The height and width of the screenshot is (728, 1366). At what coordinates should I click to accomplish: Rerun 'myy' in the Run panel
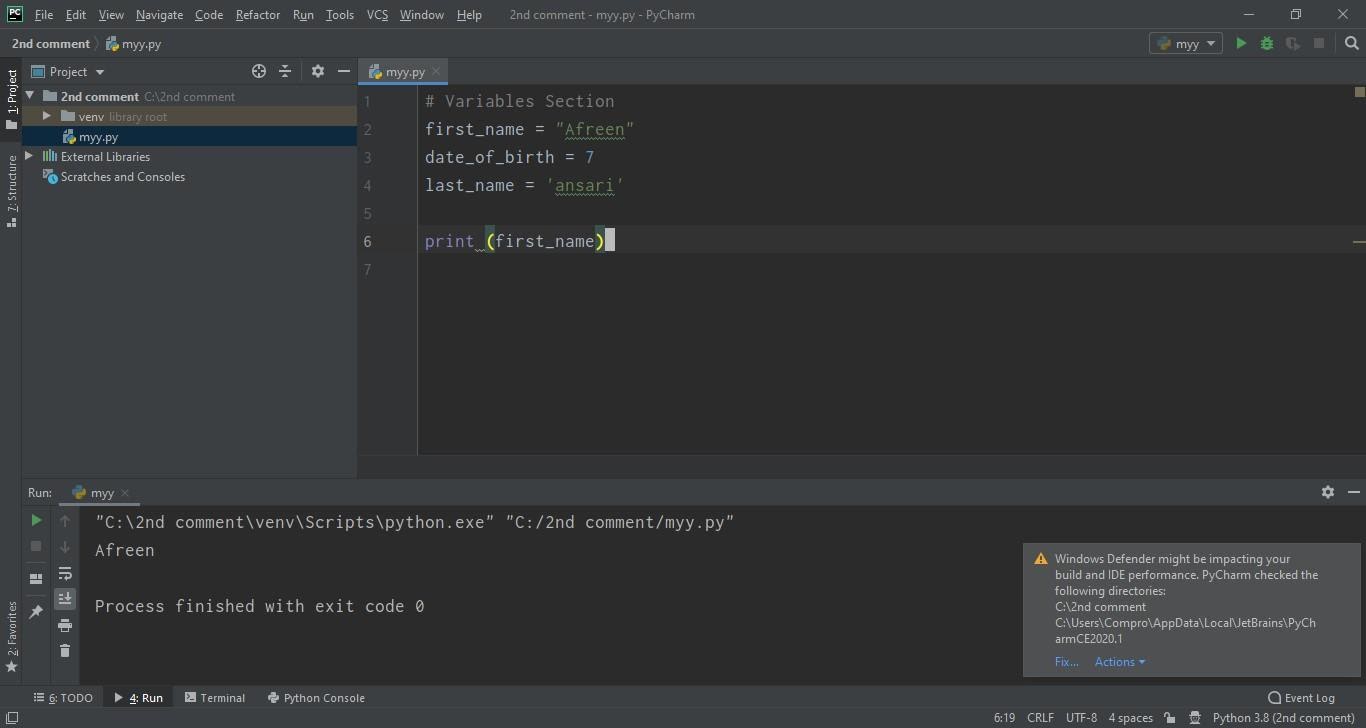click(x=36, y=520)
